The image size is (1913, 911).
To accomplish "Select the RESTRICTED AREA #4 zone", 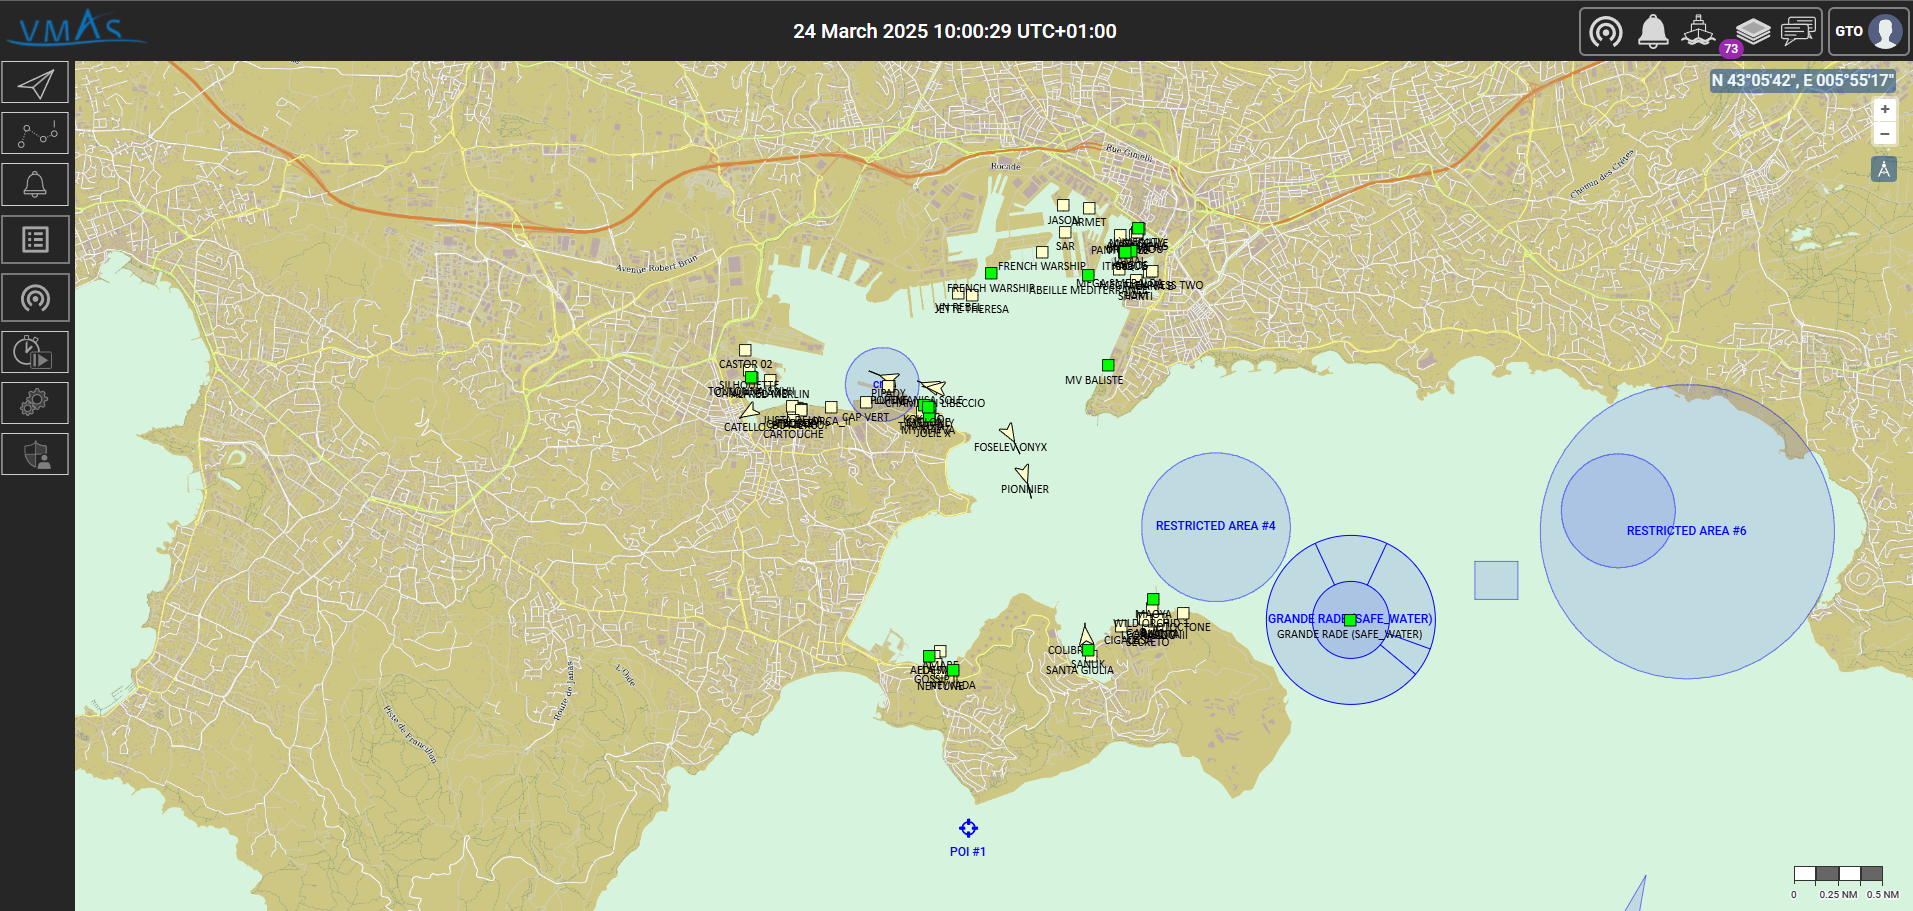I will 1215,526.
